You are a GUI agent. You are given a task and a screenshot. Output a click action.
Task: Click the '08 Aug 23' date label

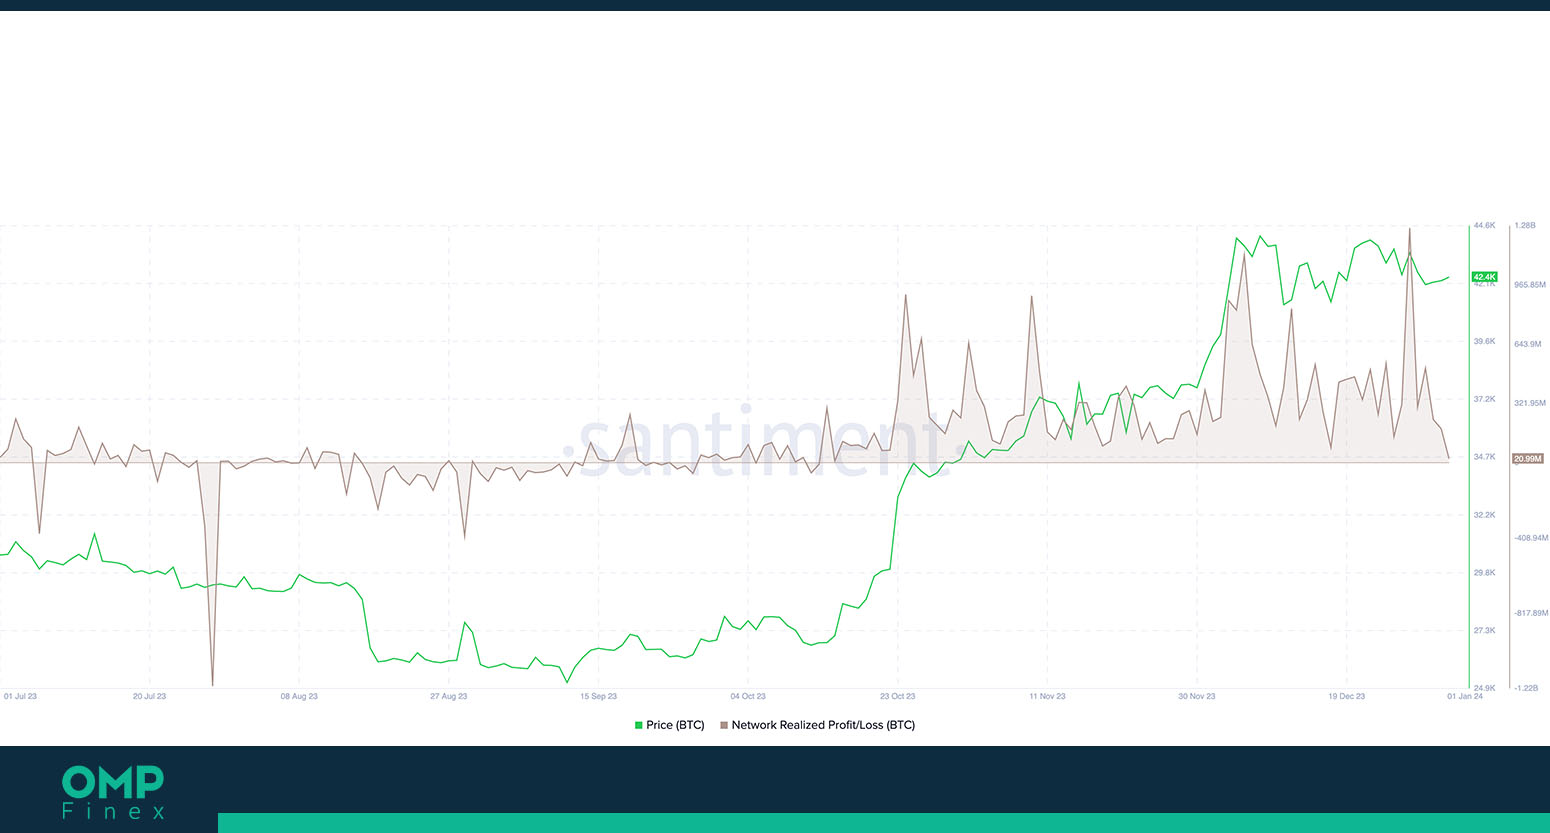[299, 696]
